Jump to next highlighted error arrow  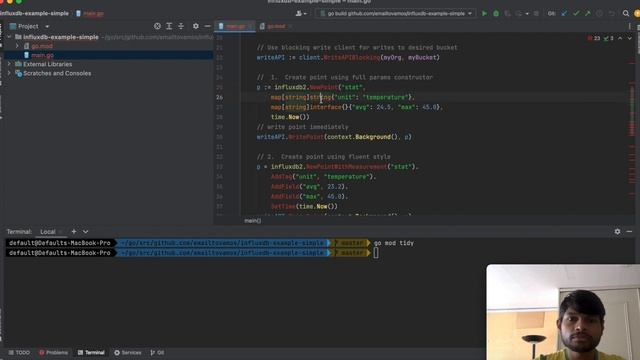(x=629, y=38)
